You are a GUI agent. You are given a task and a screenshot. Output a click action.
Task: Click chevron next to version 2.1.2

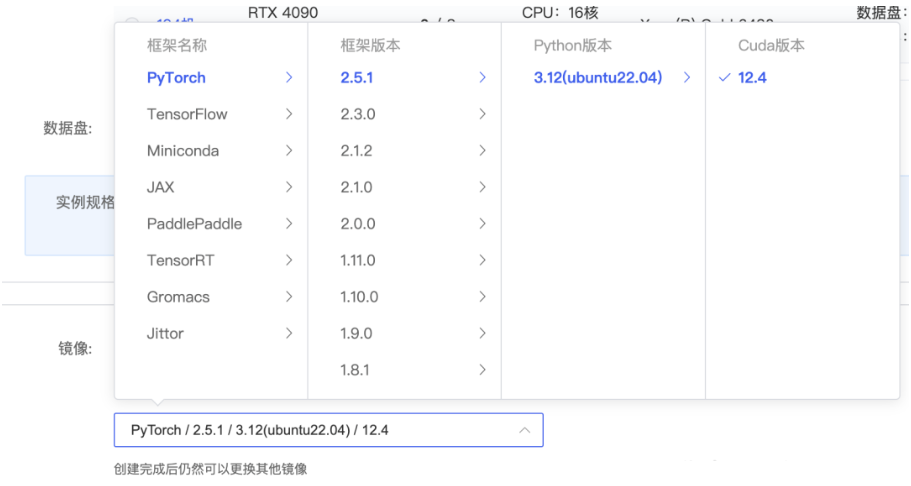[482, 151]
